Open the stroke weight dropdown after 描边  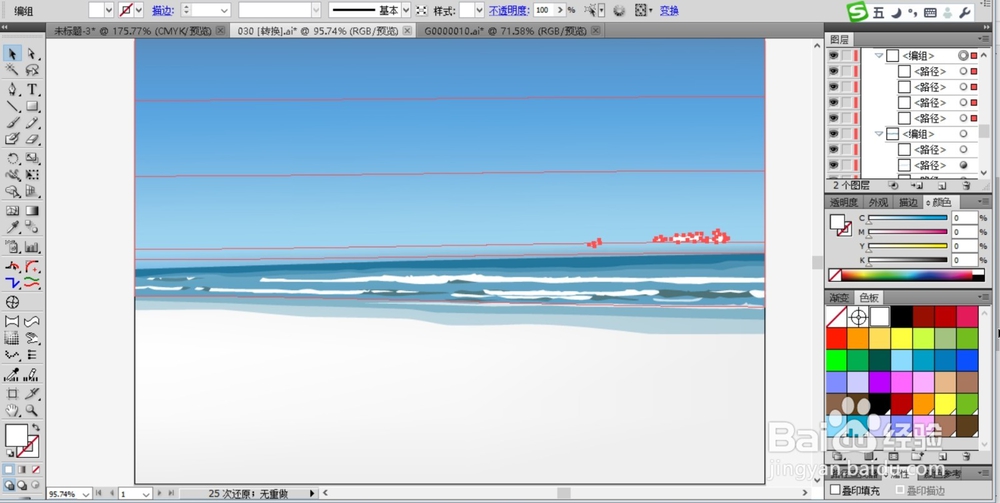pyautogui.click(x=224, y=10)
